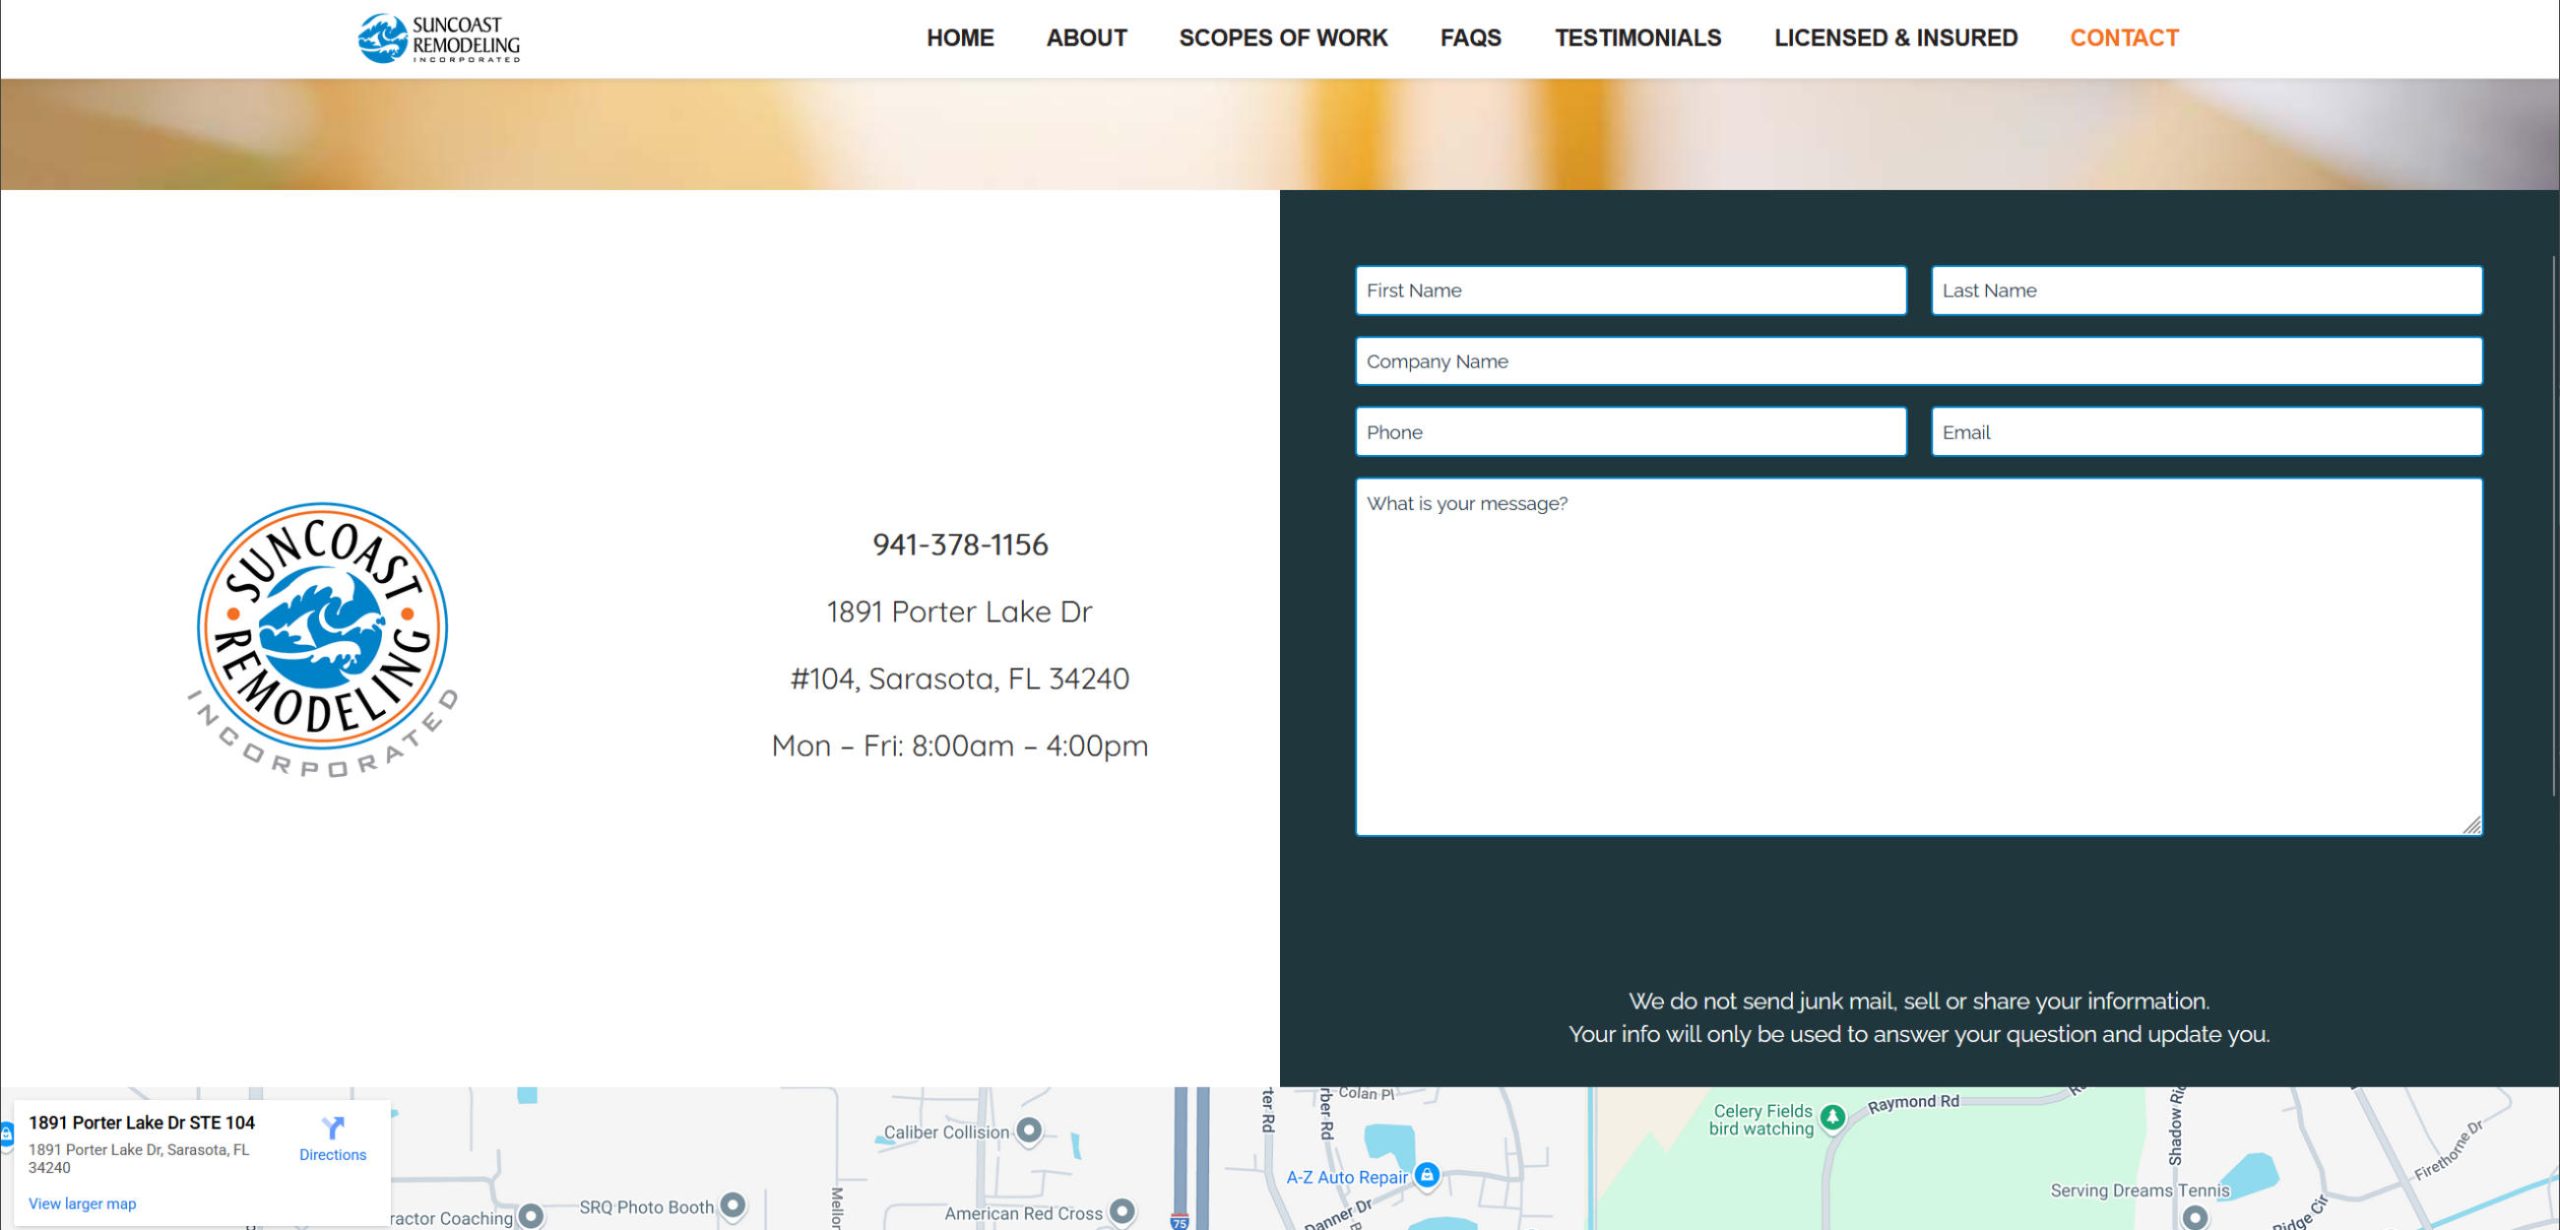Focus the First Name field

1630,291
